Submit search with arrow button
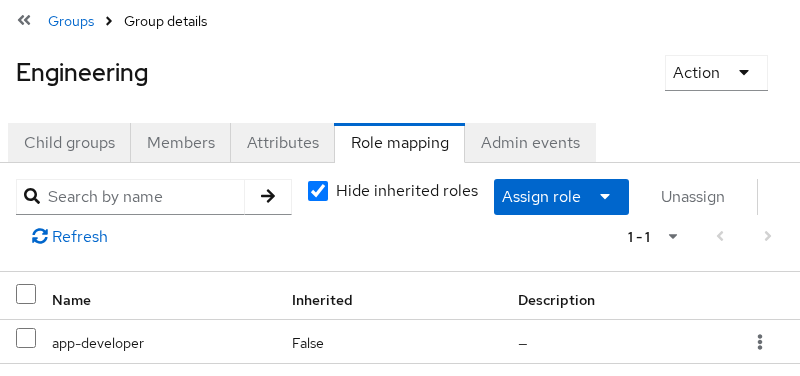800x376 pixels. pyautogui.click(x=268, y=196)
